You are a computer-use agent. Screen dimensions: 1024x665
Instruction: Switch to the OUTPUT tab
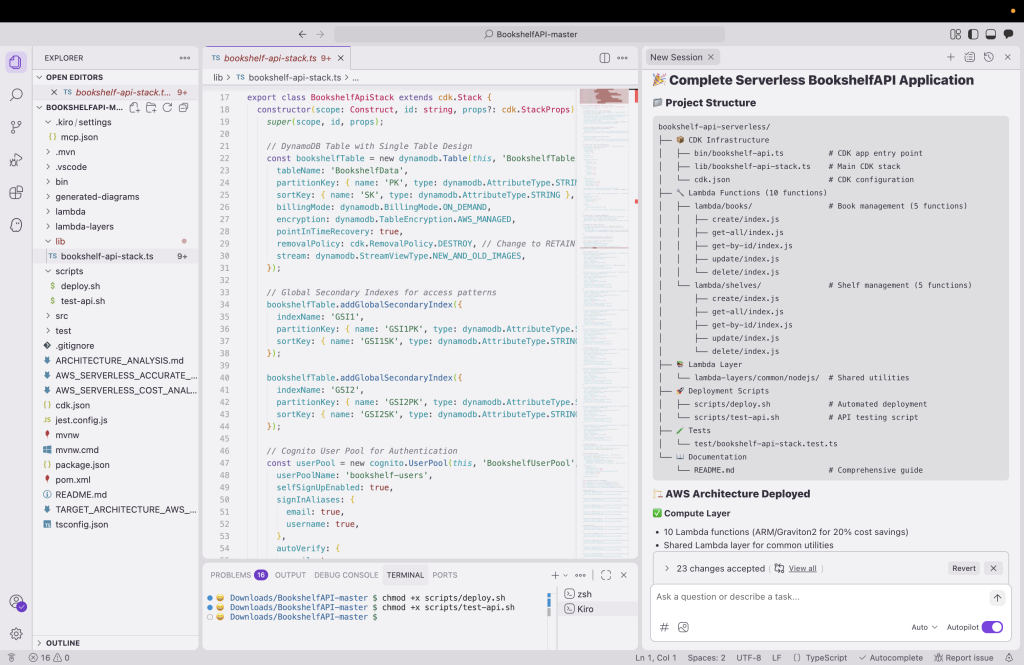(x=289, y=575)
